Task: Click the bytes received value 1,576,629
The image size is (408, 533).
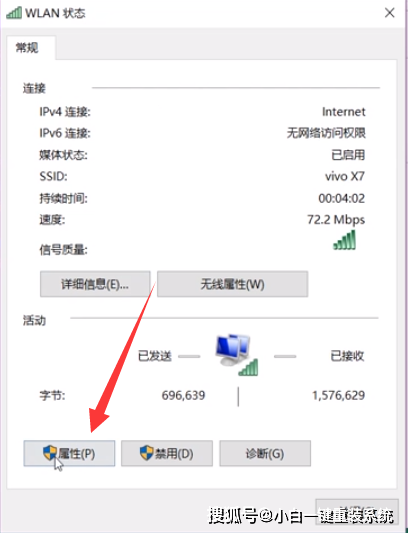Action: pos(338,395)
